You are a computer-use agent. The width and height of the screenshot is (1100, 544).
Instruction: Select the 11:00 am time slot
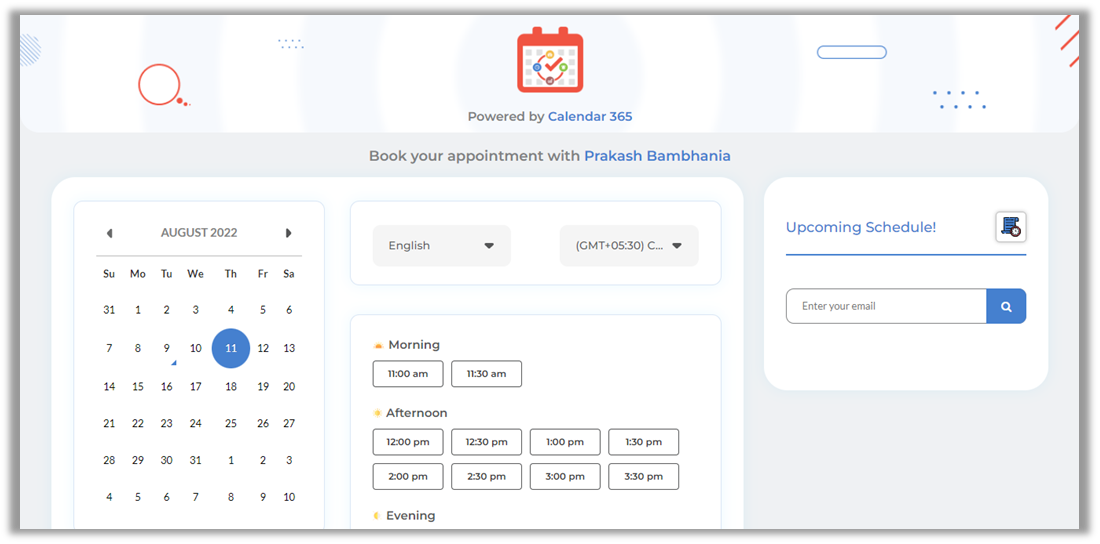pos(407,374)
